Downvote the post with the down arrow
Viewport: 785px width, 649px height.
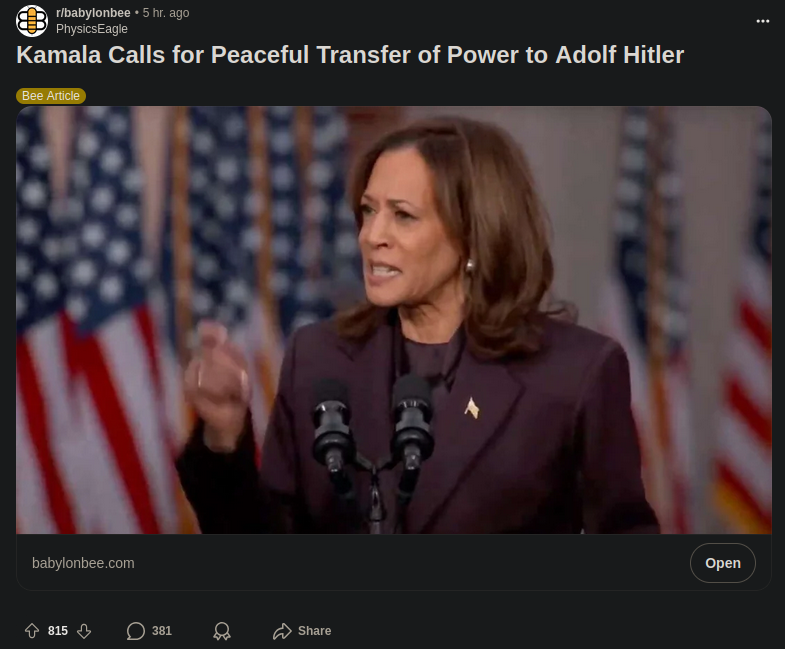pyautogui.click(x=84, y=630)
